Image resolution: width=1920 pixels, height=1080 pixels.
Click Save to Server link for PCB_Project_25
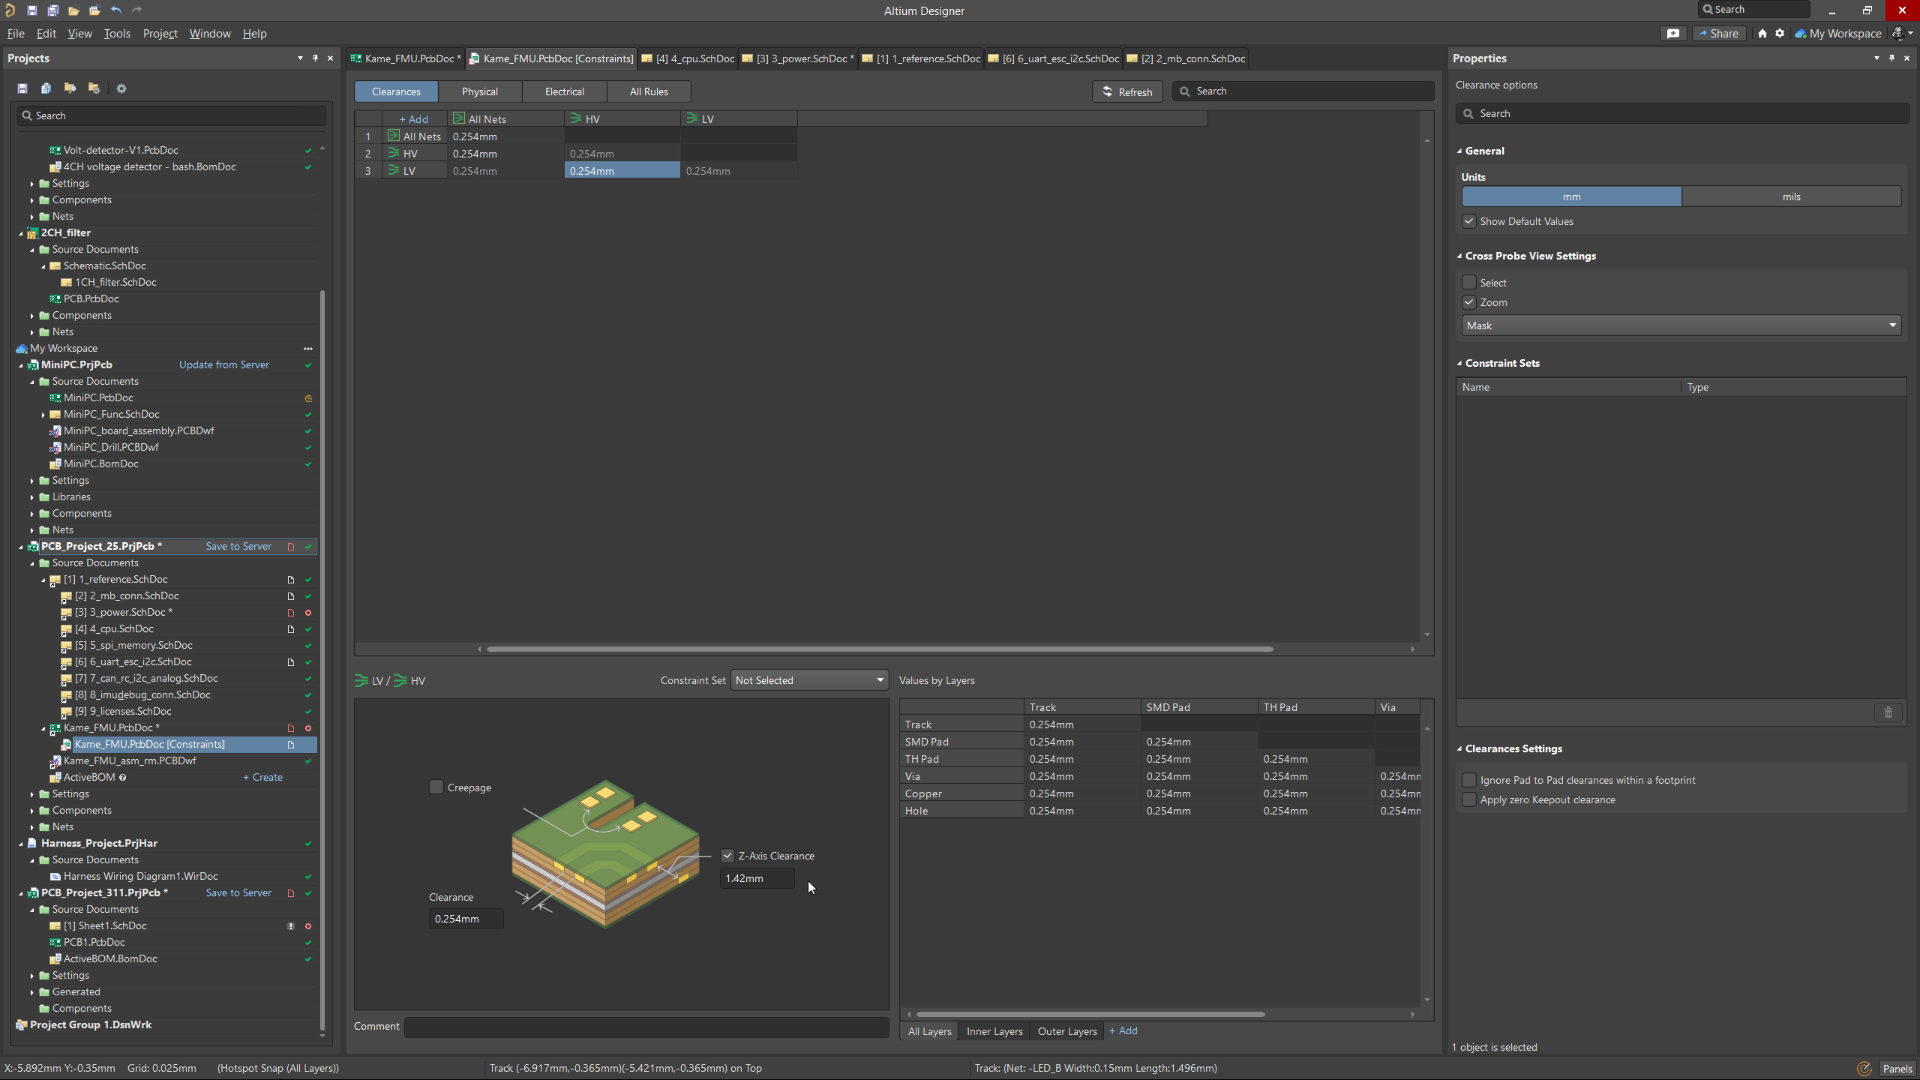tap(238, 546)
